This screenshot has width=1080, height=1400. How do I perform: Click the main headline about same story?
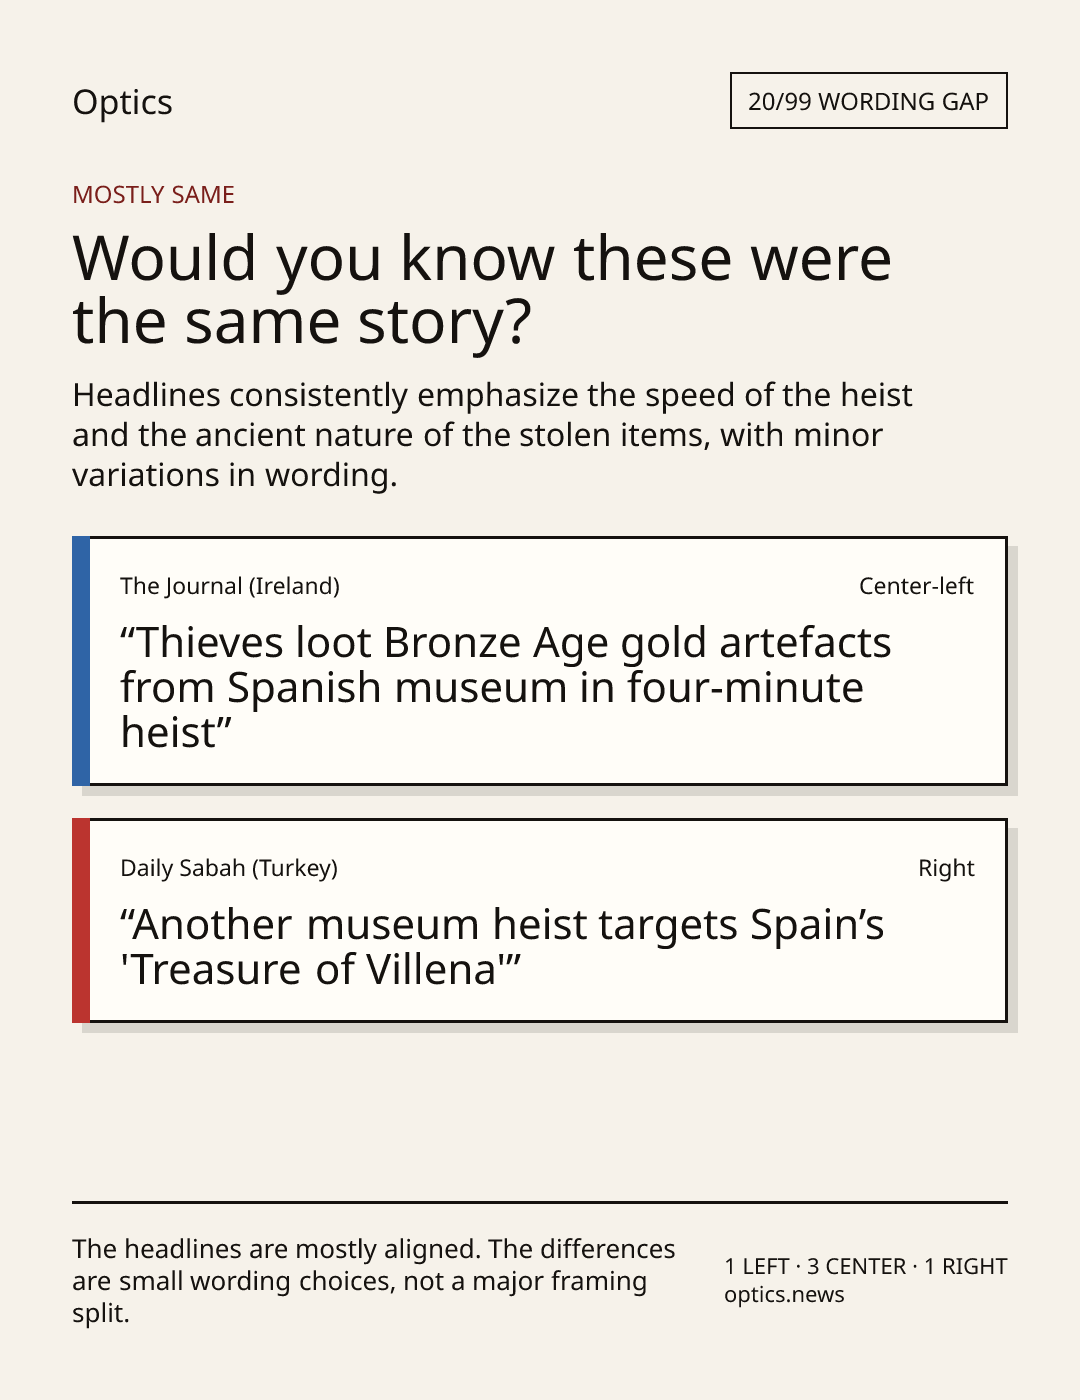click(x=482, y=290)
